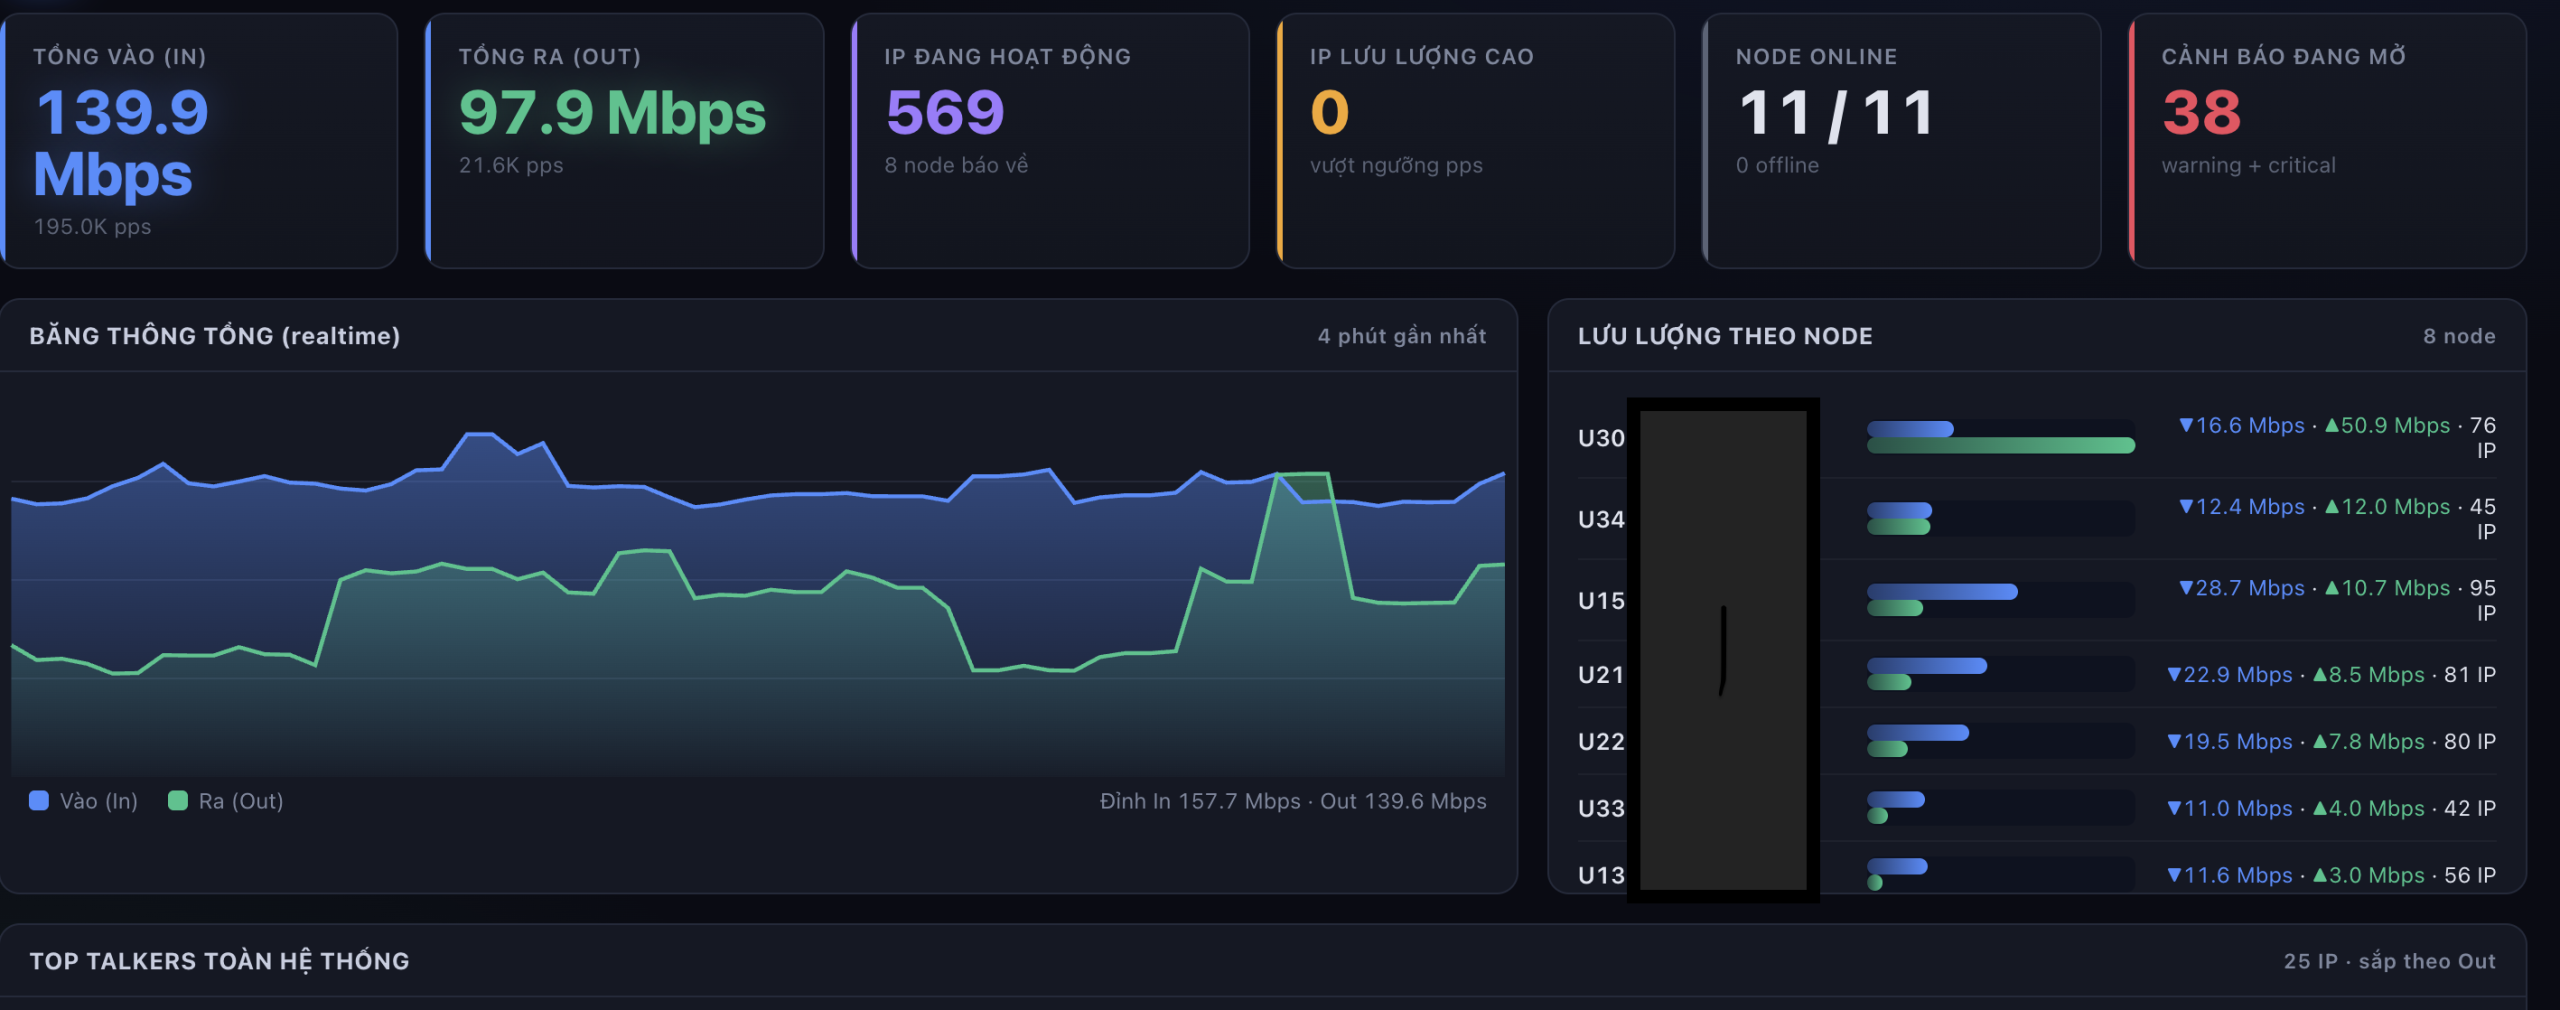The height and width of the screenshot is (1010, 2560).
Task: Click the U34 node label
Action: click(x=1601, y=519)
